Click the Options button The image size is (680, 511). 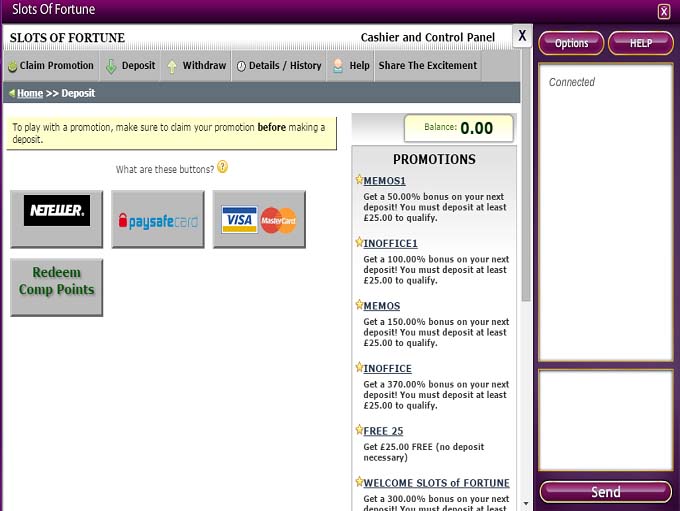(x=571, y=43)
